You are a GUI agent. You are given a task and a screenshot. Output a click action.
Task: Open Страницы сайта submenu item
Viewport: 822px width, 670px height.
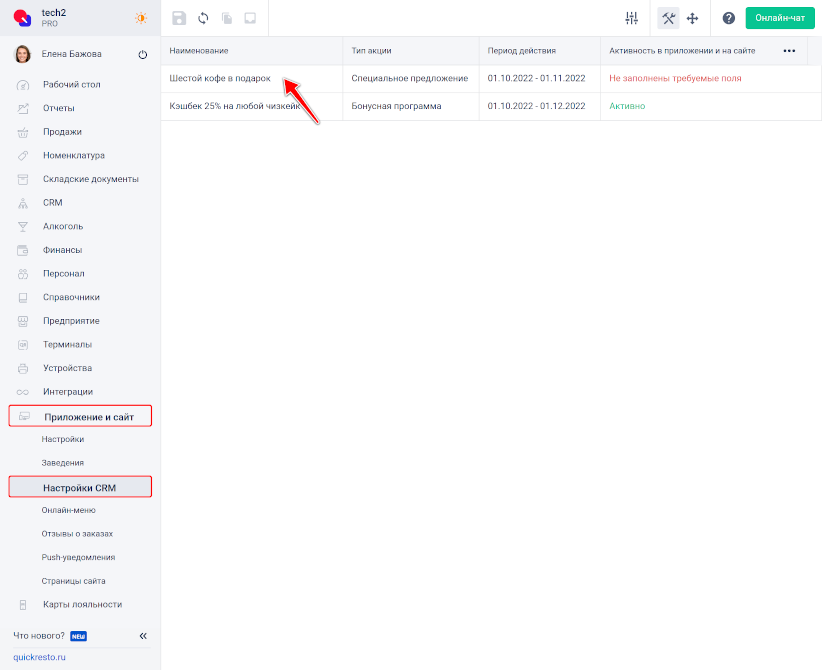pyautogui.click(x=73, y=581)
